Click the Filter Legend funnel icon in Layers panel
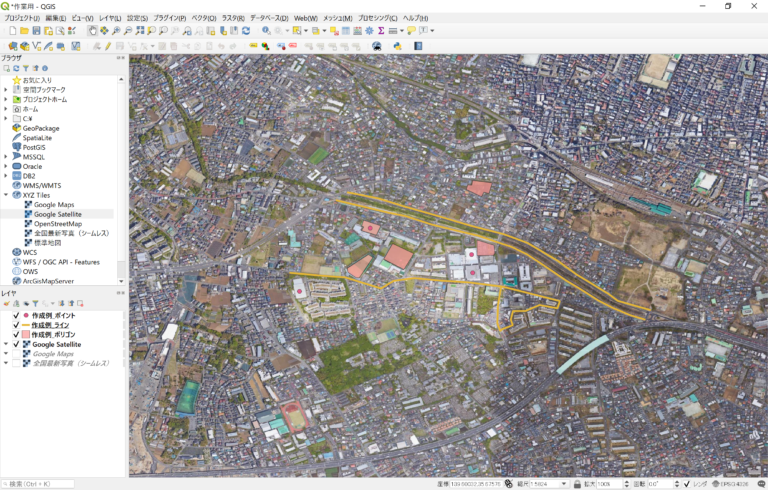The width and height of the screenshot is (768, 490). (34, 303)
